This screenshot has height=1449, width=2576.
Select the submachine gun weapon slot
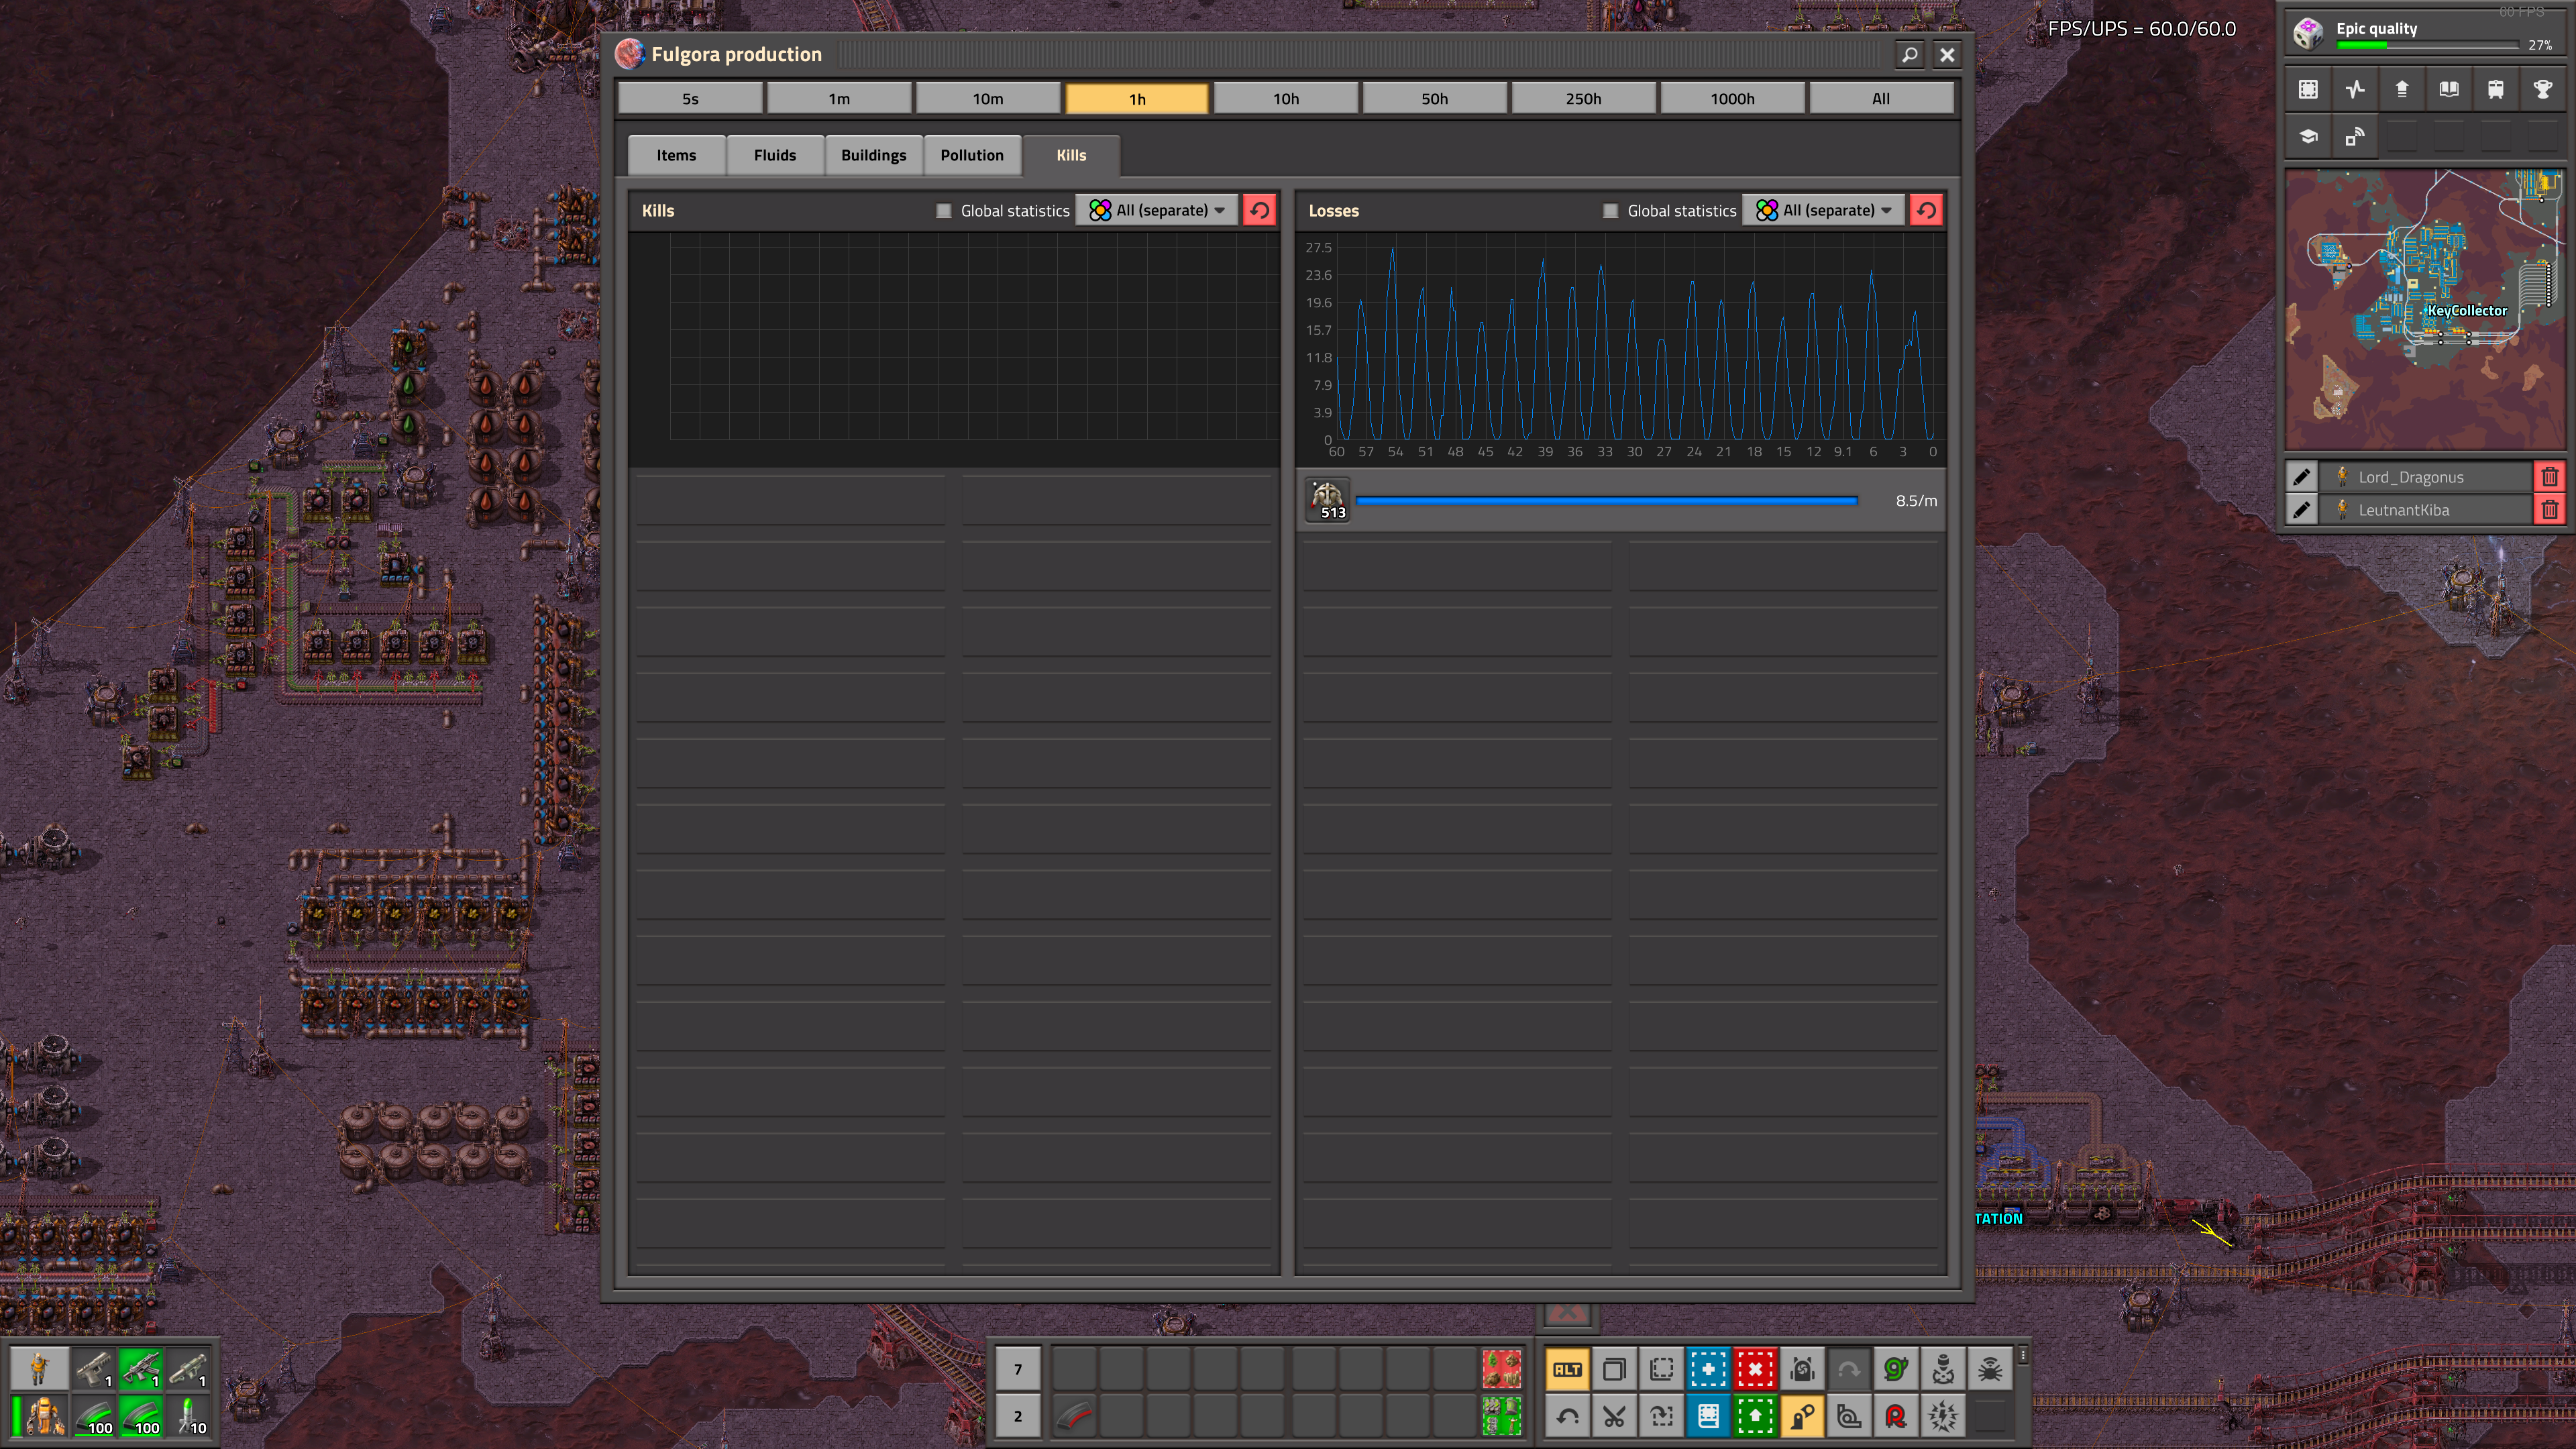coord(141,1369)
